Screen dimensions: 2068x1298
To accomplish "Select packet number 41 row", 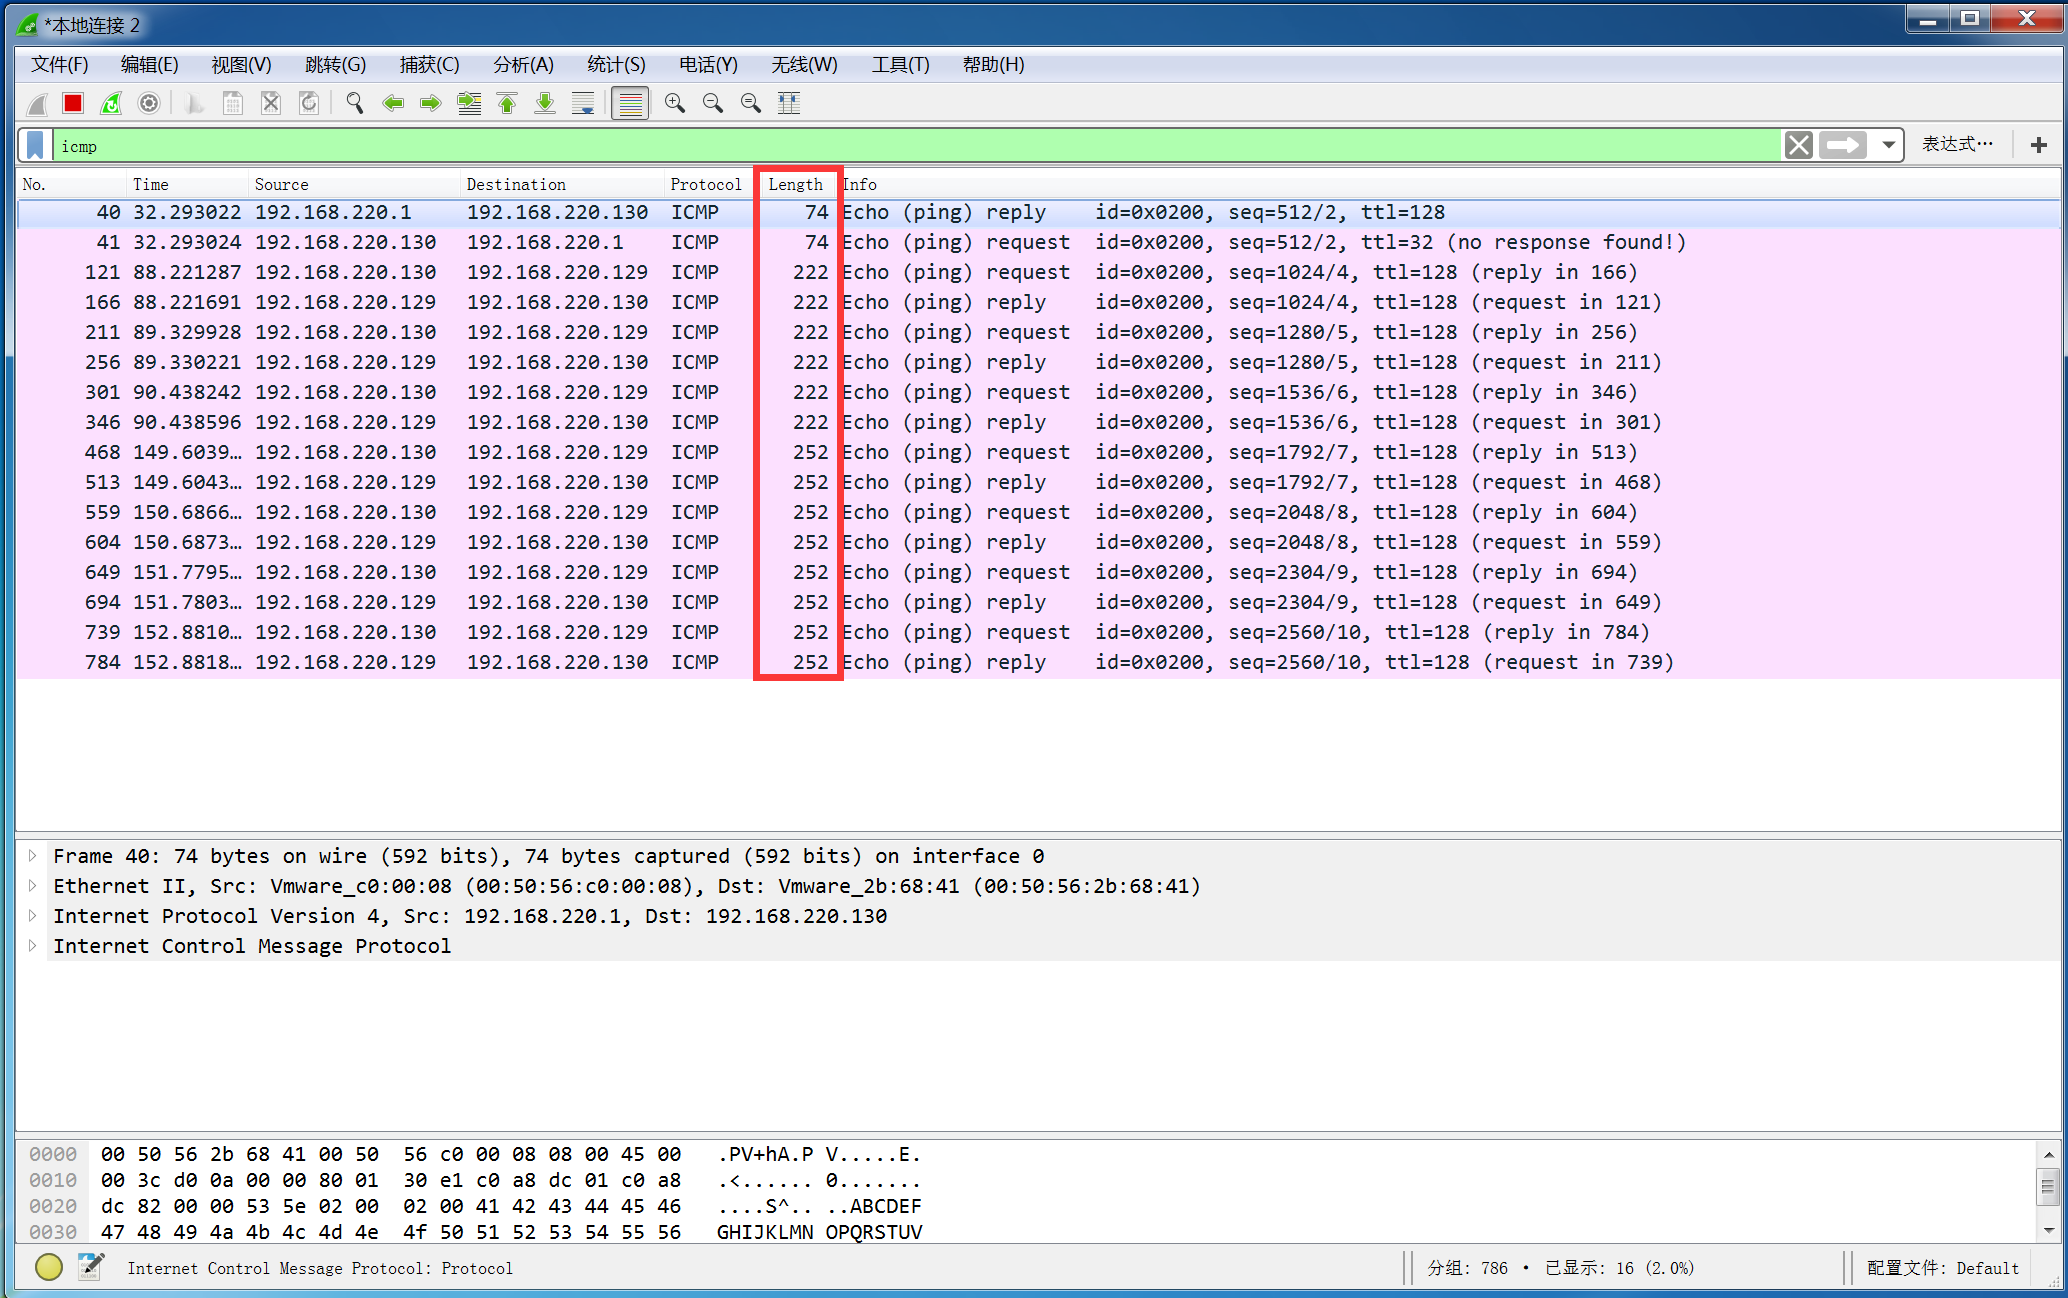I will tap(1038, 242).
